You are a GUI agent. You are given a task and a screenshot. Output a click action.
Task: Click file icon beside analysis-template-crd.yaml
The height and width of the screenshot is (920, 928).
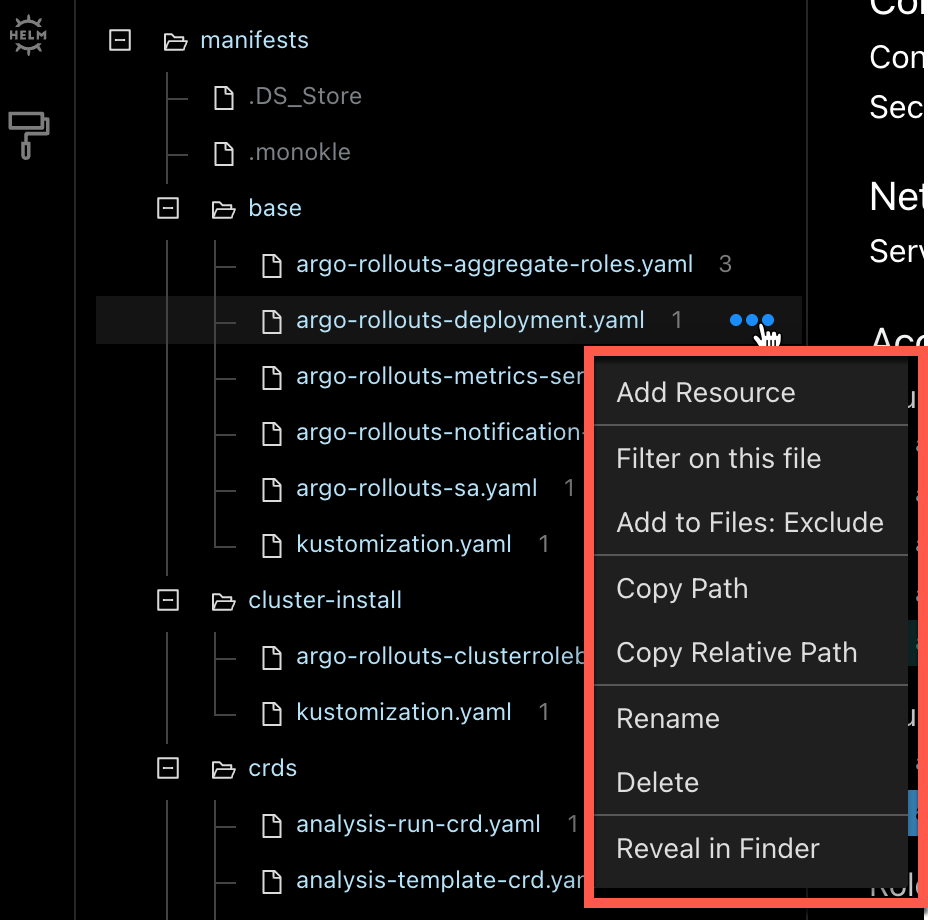[x=272, y=882]
